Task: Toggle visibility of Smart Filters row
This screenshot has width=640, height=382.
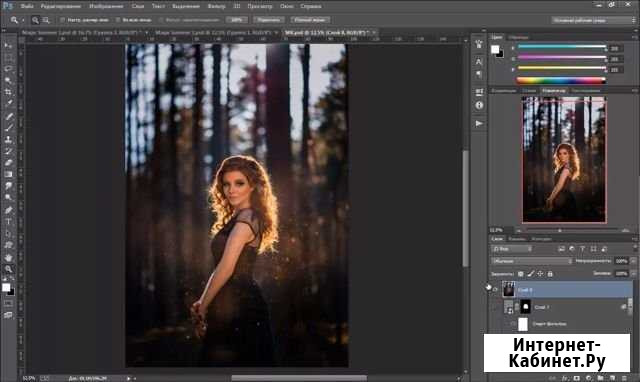Action: (x=513, y=324)
